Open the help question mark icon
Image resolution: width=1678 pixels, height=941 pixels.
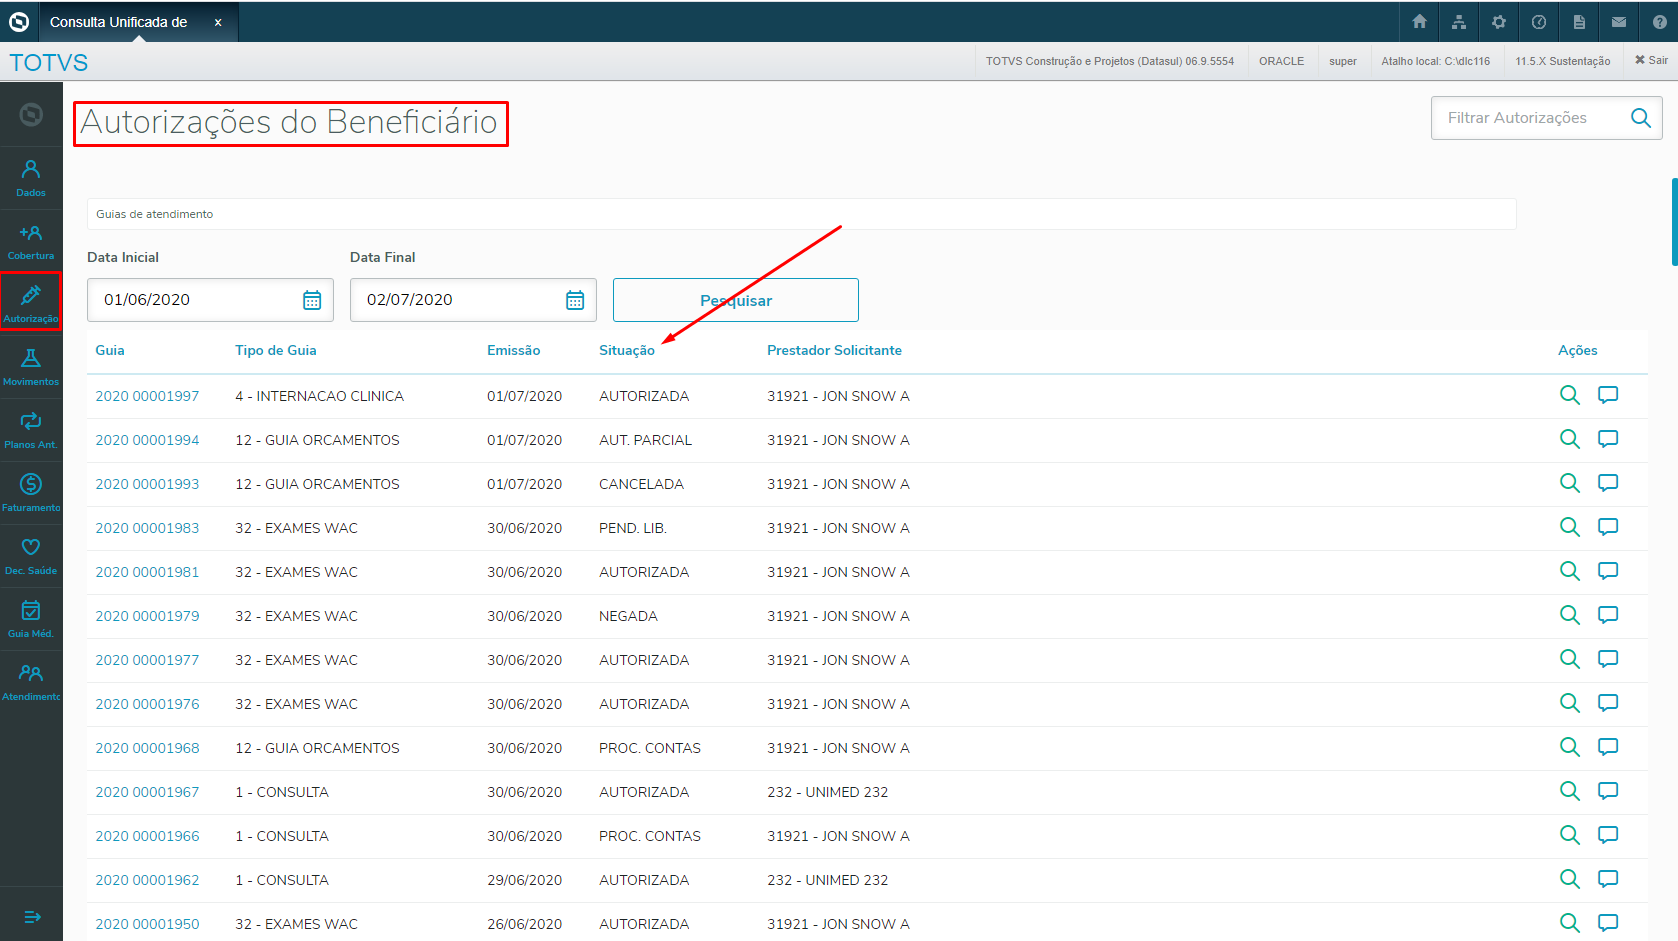[1660, 21]
